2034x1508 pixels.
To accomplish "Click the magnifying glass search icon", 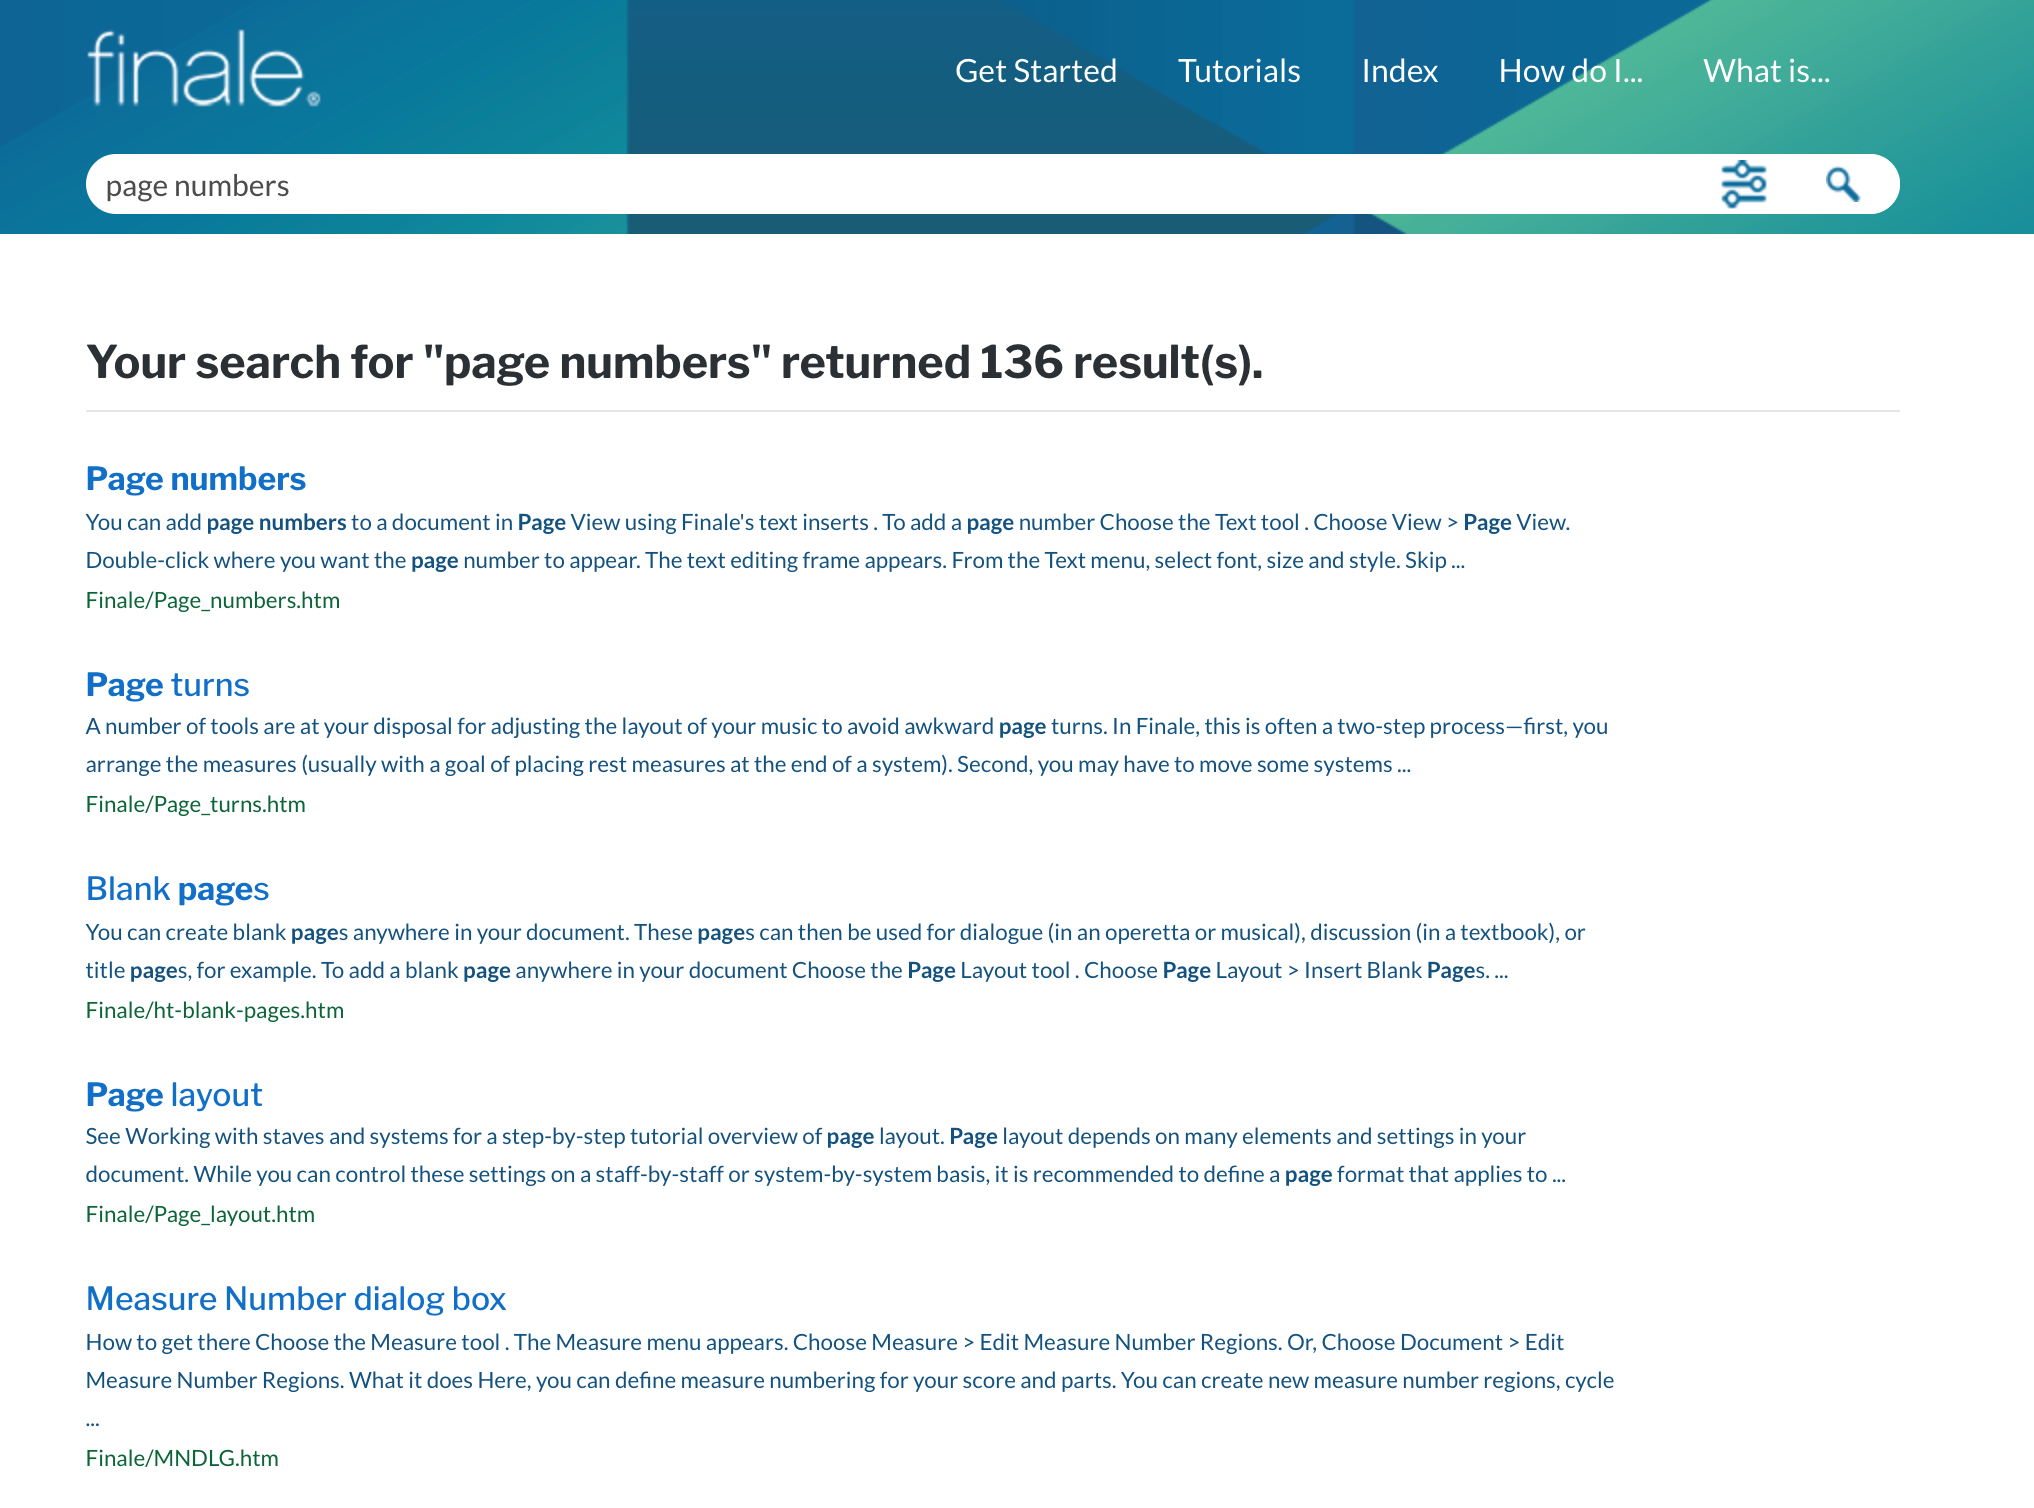I will click(x=1842, y=184).
